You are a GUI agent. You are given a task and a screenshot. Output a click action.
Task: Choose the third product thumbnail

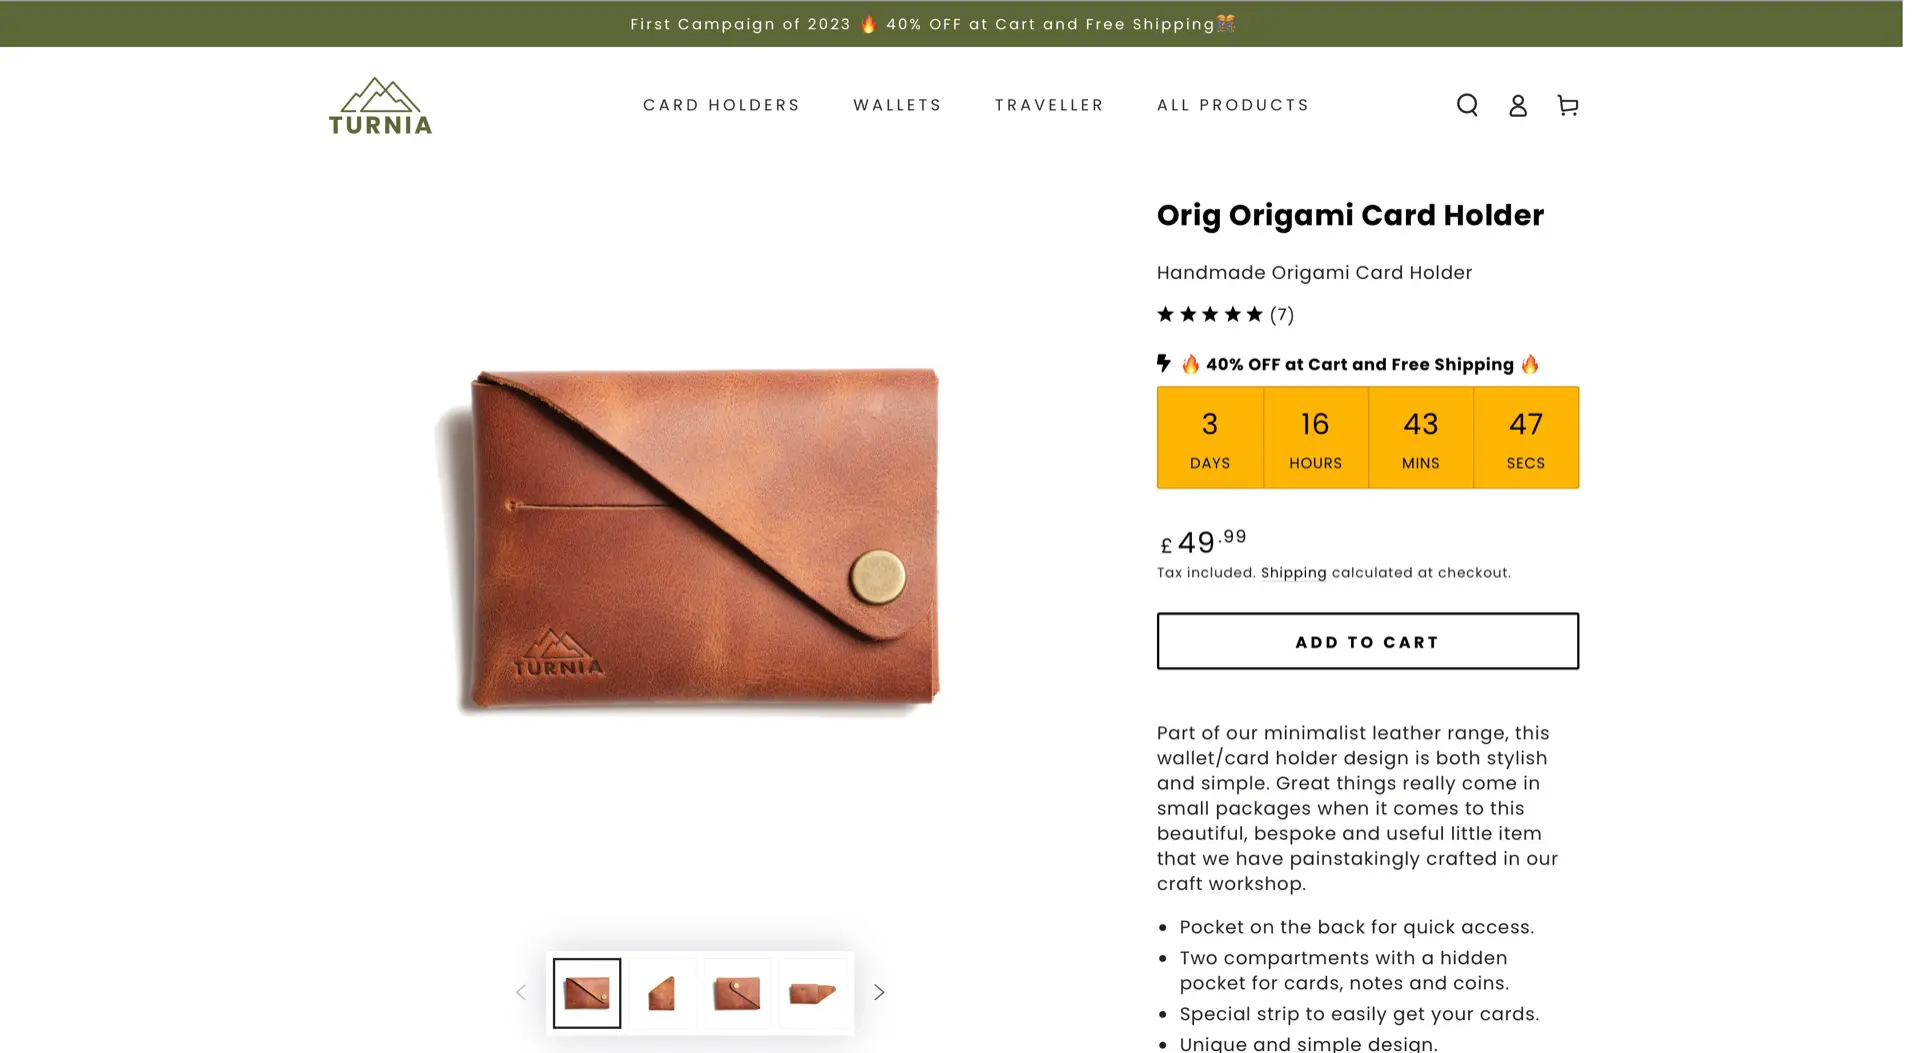pos(737,993)
